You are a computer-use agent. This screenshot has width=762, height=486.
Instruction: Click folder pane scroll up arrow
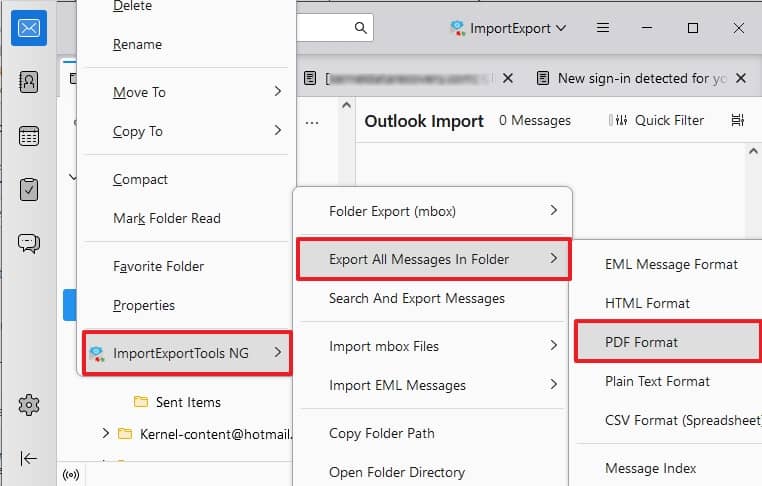tap(346, 105)
